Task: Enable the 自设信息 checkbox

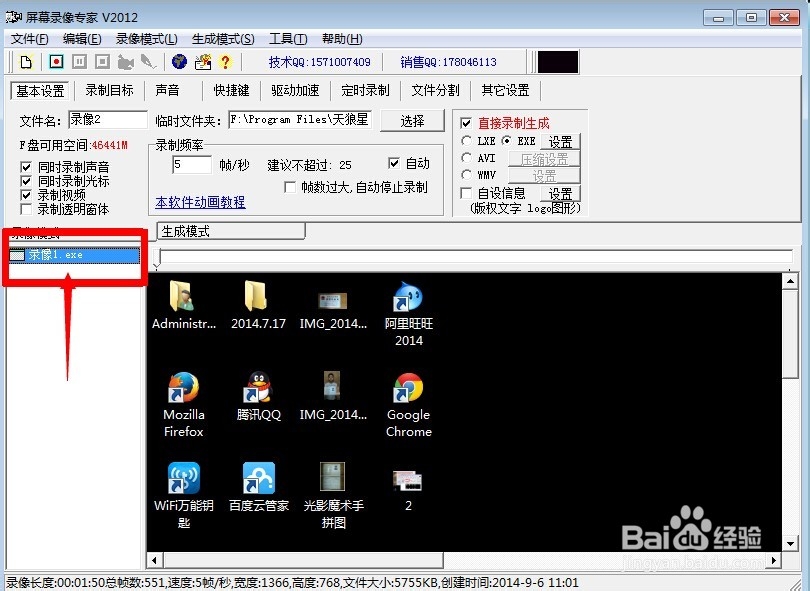Action: pyautogui.click(x=465, y=193)
